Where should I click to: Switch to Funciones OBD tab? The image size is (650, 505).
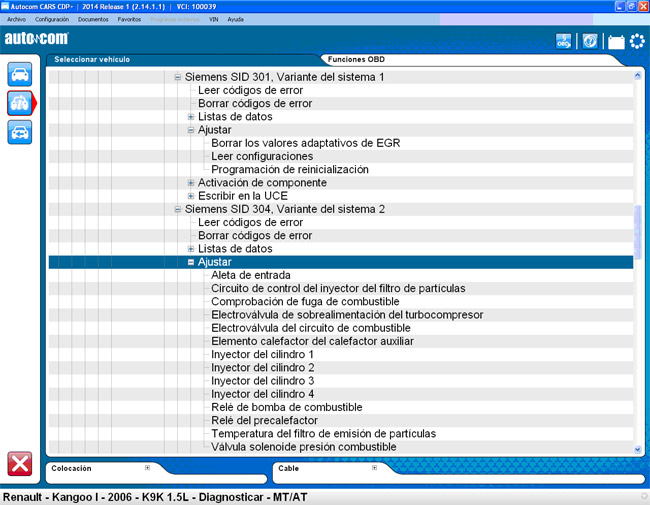[356, 59]
